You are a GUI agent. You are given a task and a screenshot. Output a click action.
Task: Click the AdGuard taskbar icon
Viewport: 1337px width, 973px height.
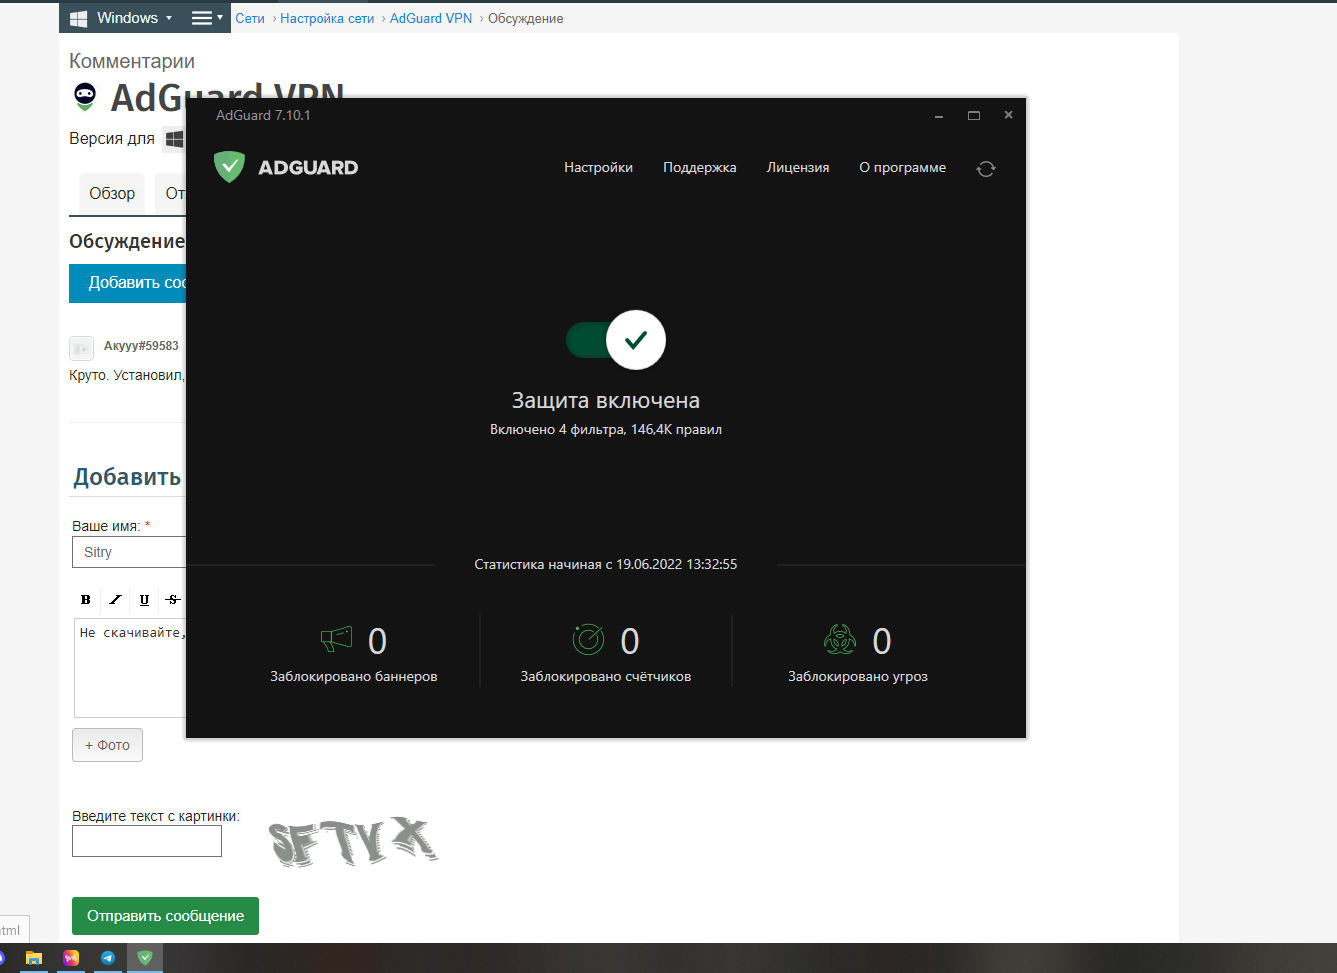pyautogui.click(x=145, y=958)
